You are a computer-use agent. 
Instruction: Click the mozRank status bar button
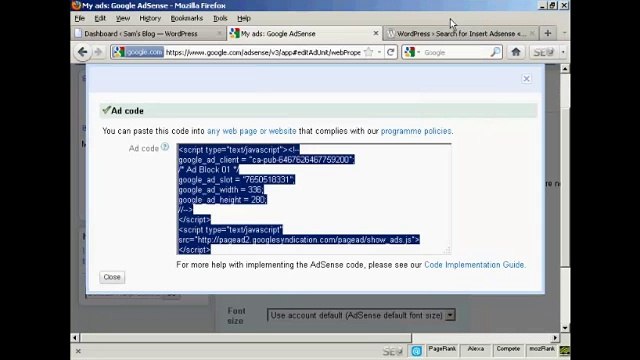542,349
